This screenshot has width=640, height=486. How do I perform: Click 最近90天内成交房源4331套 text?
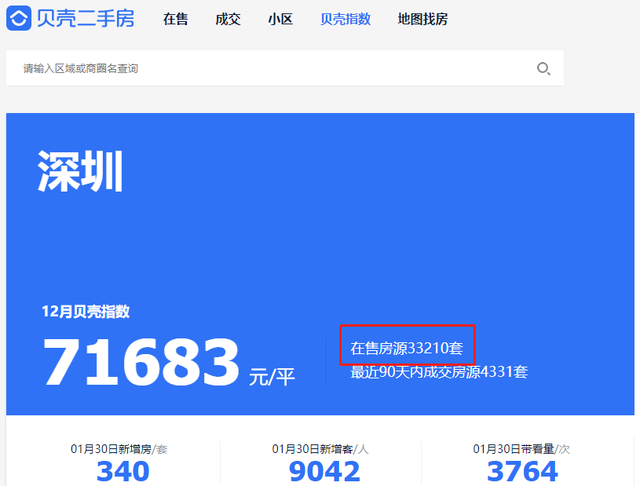point(439,372)
